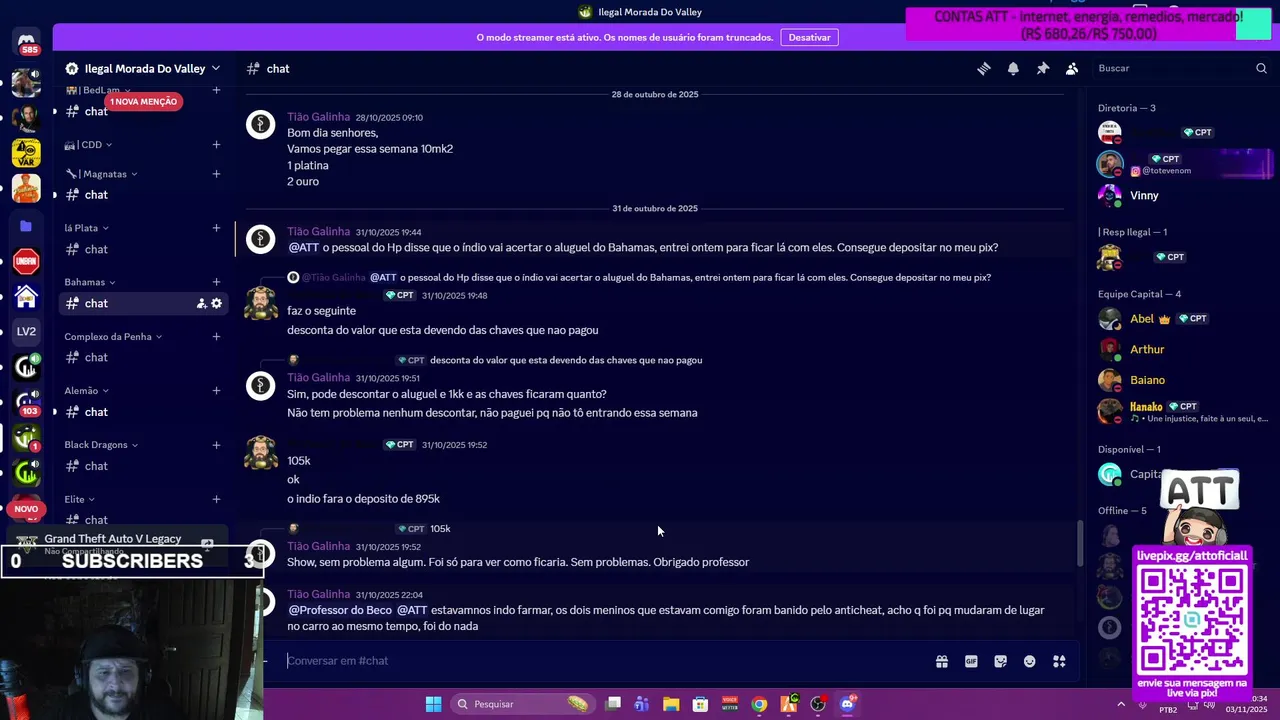Open the emoji picker
Screen dimensions: 1280x720
[x=1029, y=661]
